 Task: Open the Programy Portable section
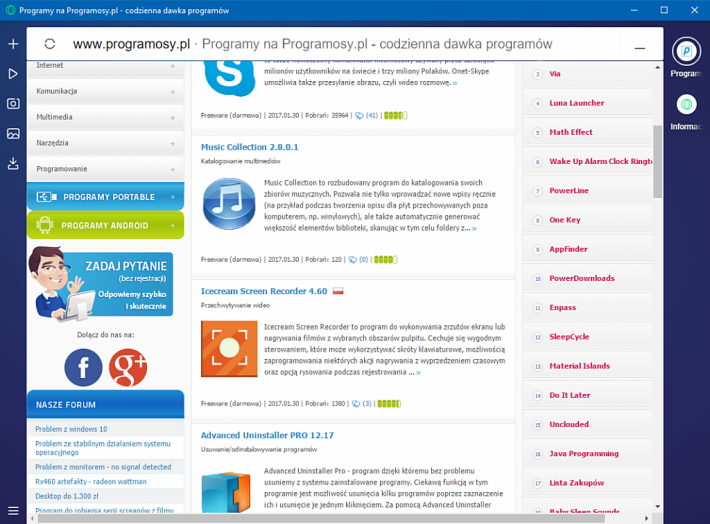pos(106,197)
